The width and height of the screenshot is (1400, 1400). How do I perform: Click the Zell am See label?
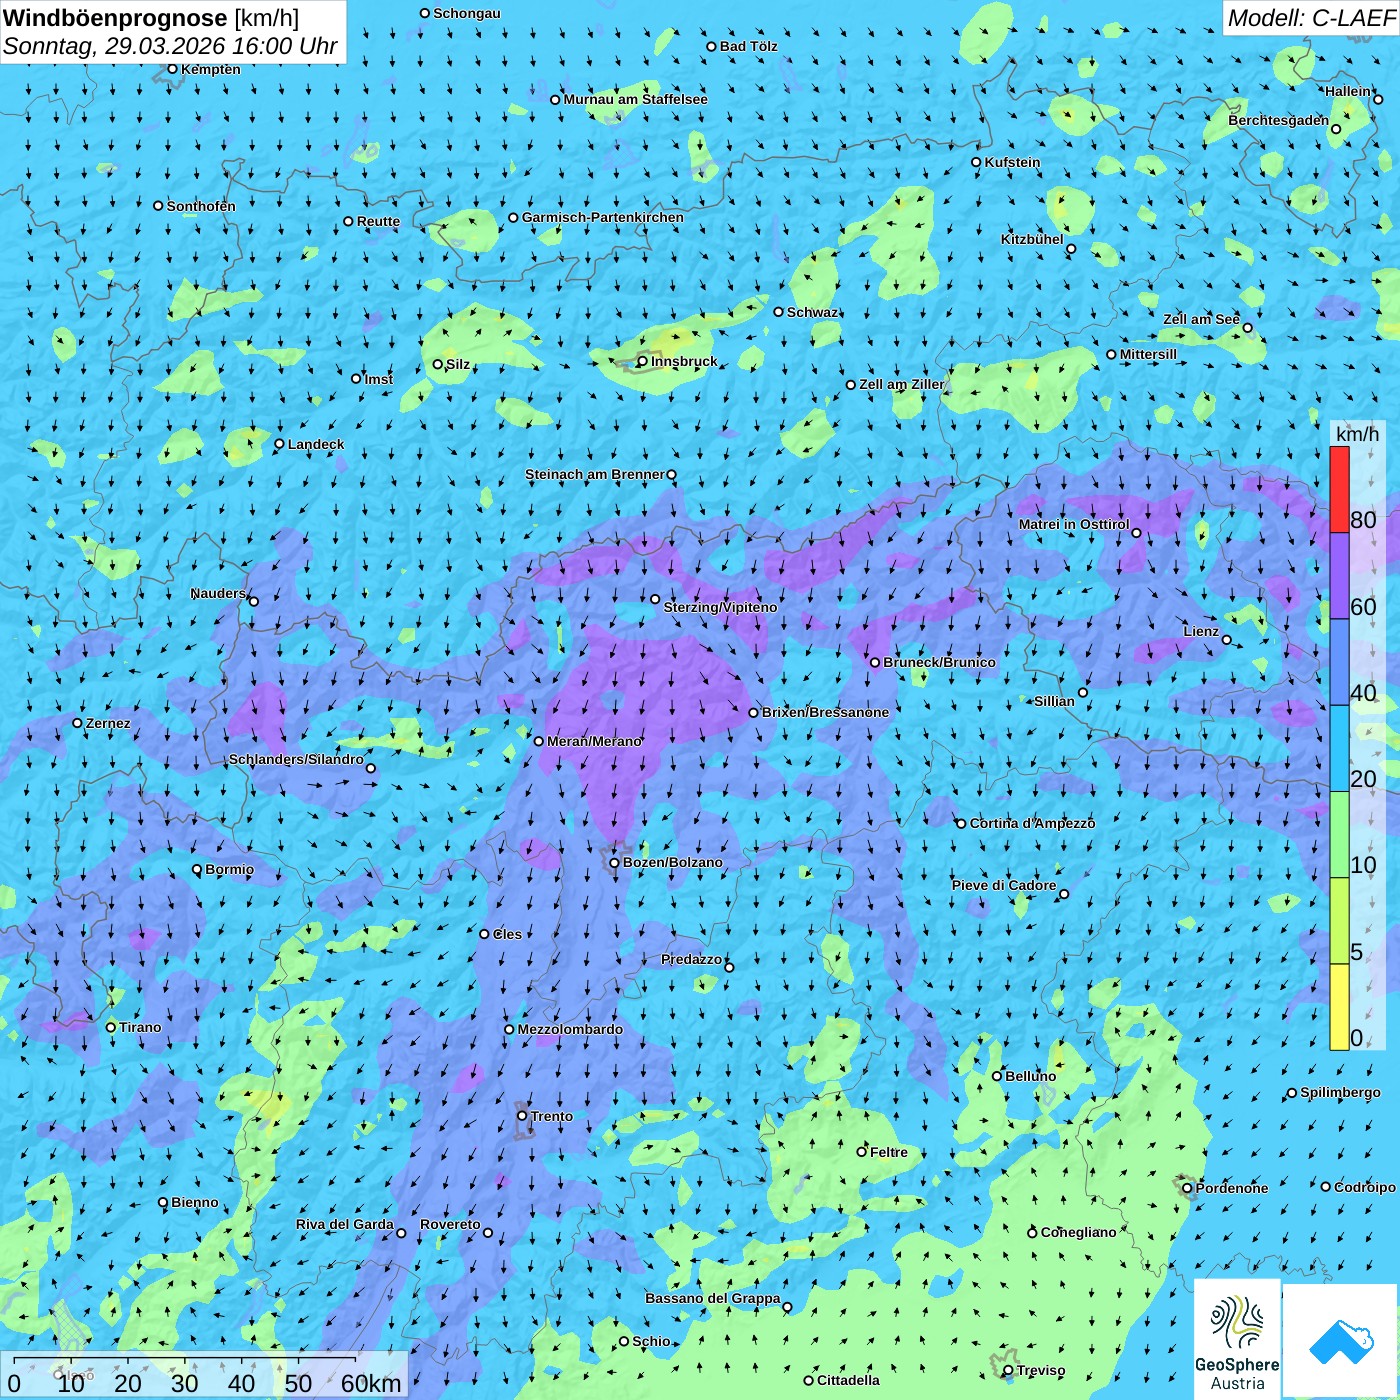(1201, 319)
